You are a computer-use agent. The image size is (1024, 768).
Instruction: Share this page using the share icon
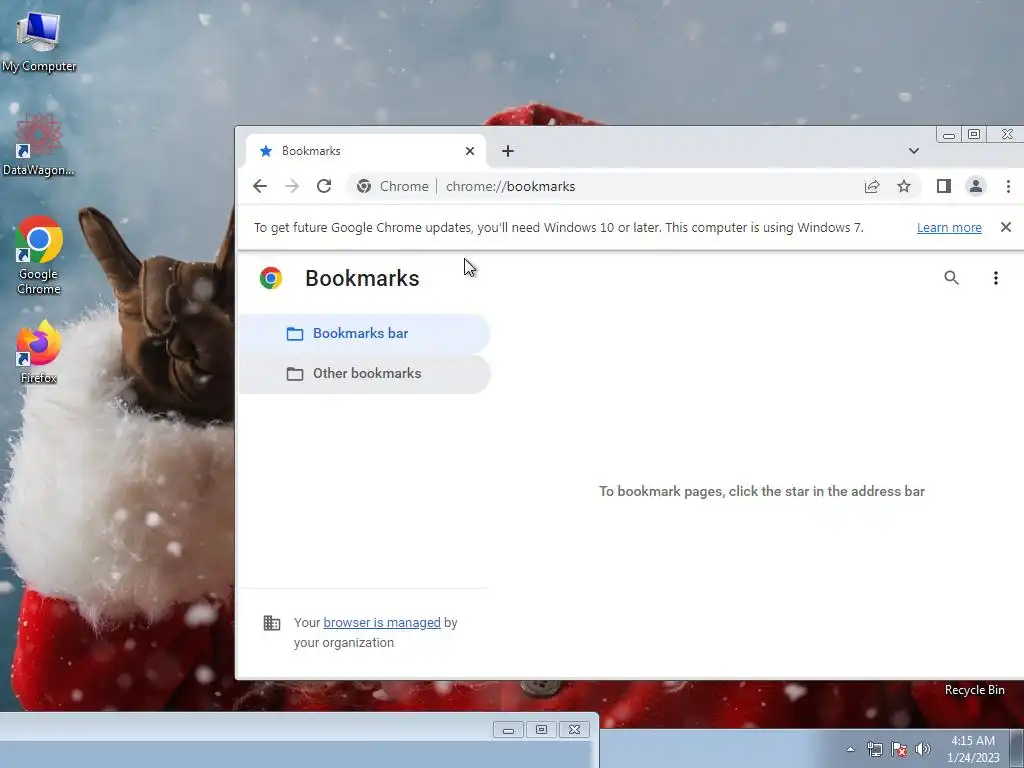[x=872, y=187]
